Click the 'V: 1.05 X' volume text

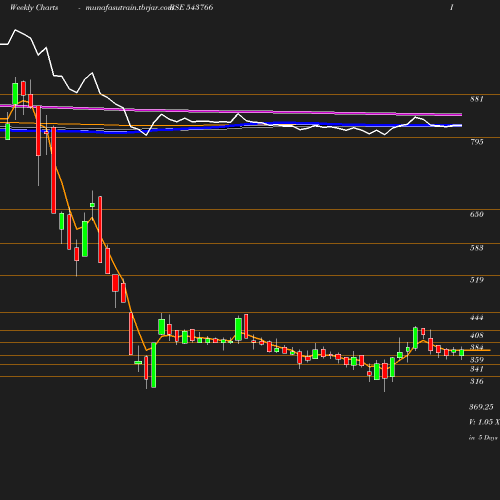click(484, 422)
